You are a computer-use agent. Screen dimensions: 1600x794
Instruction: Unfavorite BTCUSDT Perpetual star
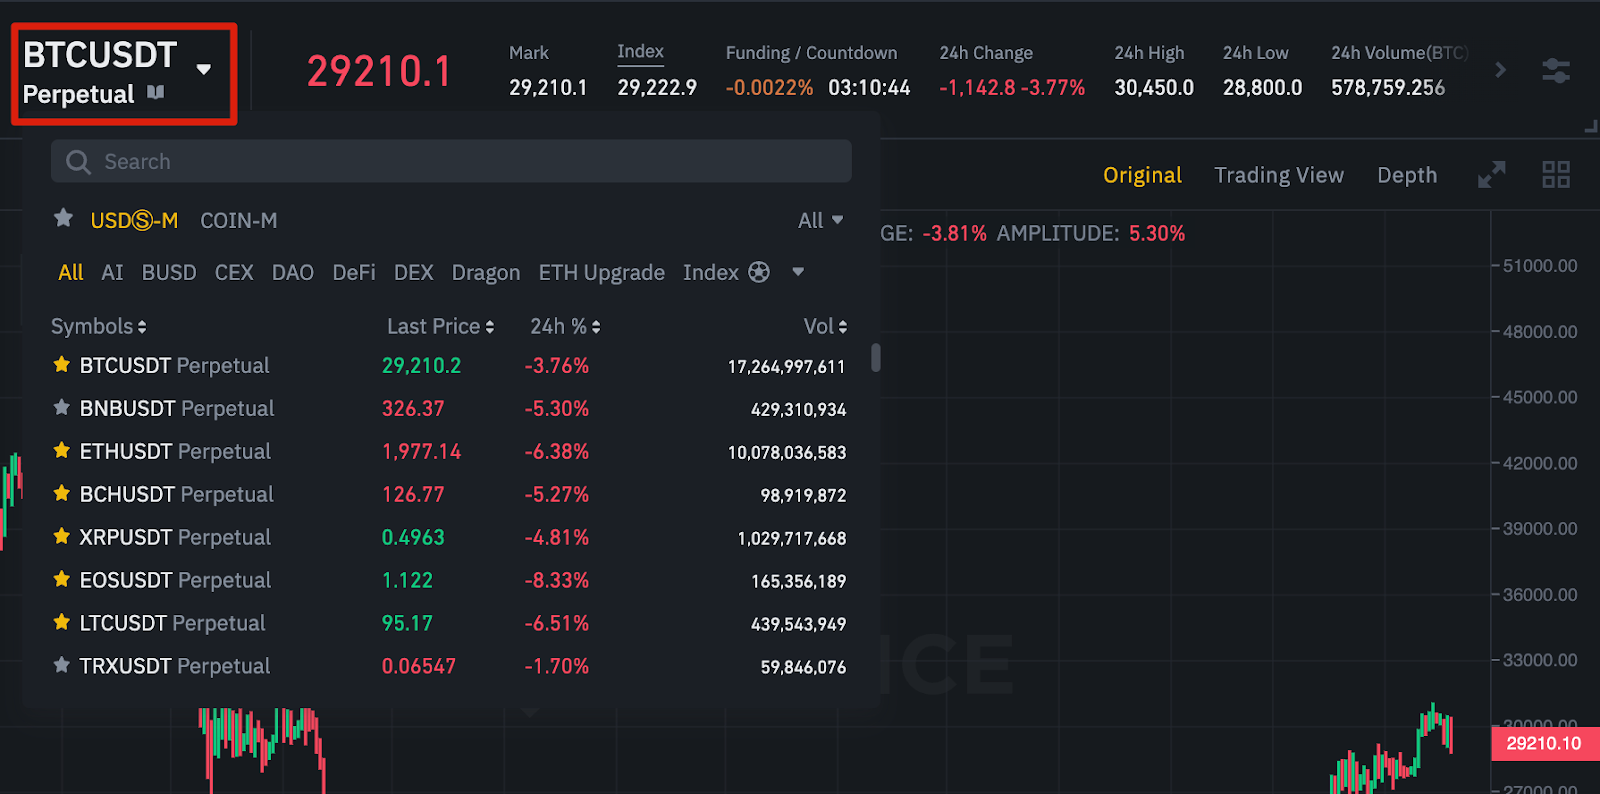(x=62, y=365)
